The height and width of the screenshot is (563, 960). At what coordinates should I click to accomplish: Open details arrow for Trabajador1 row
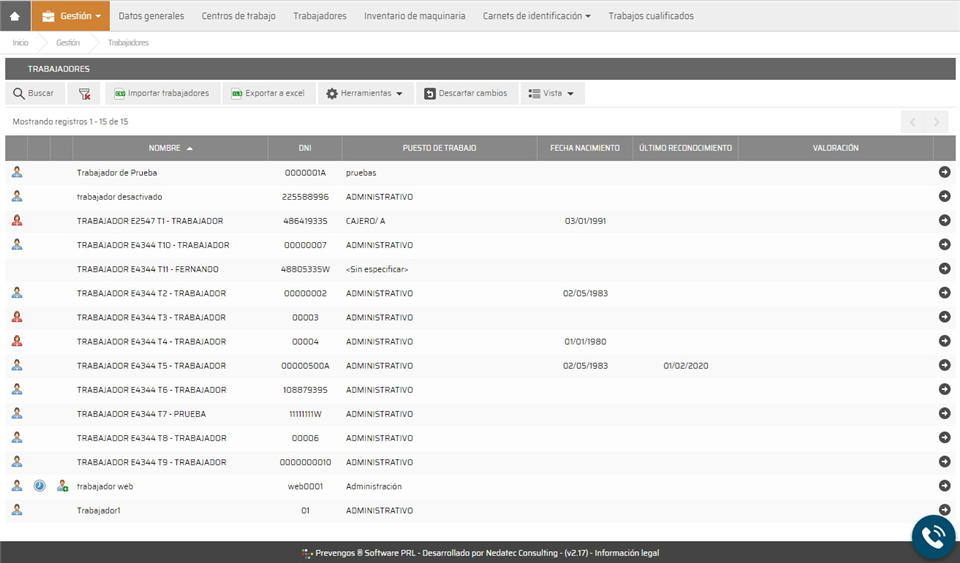point(944,510)
